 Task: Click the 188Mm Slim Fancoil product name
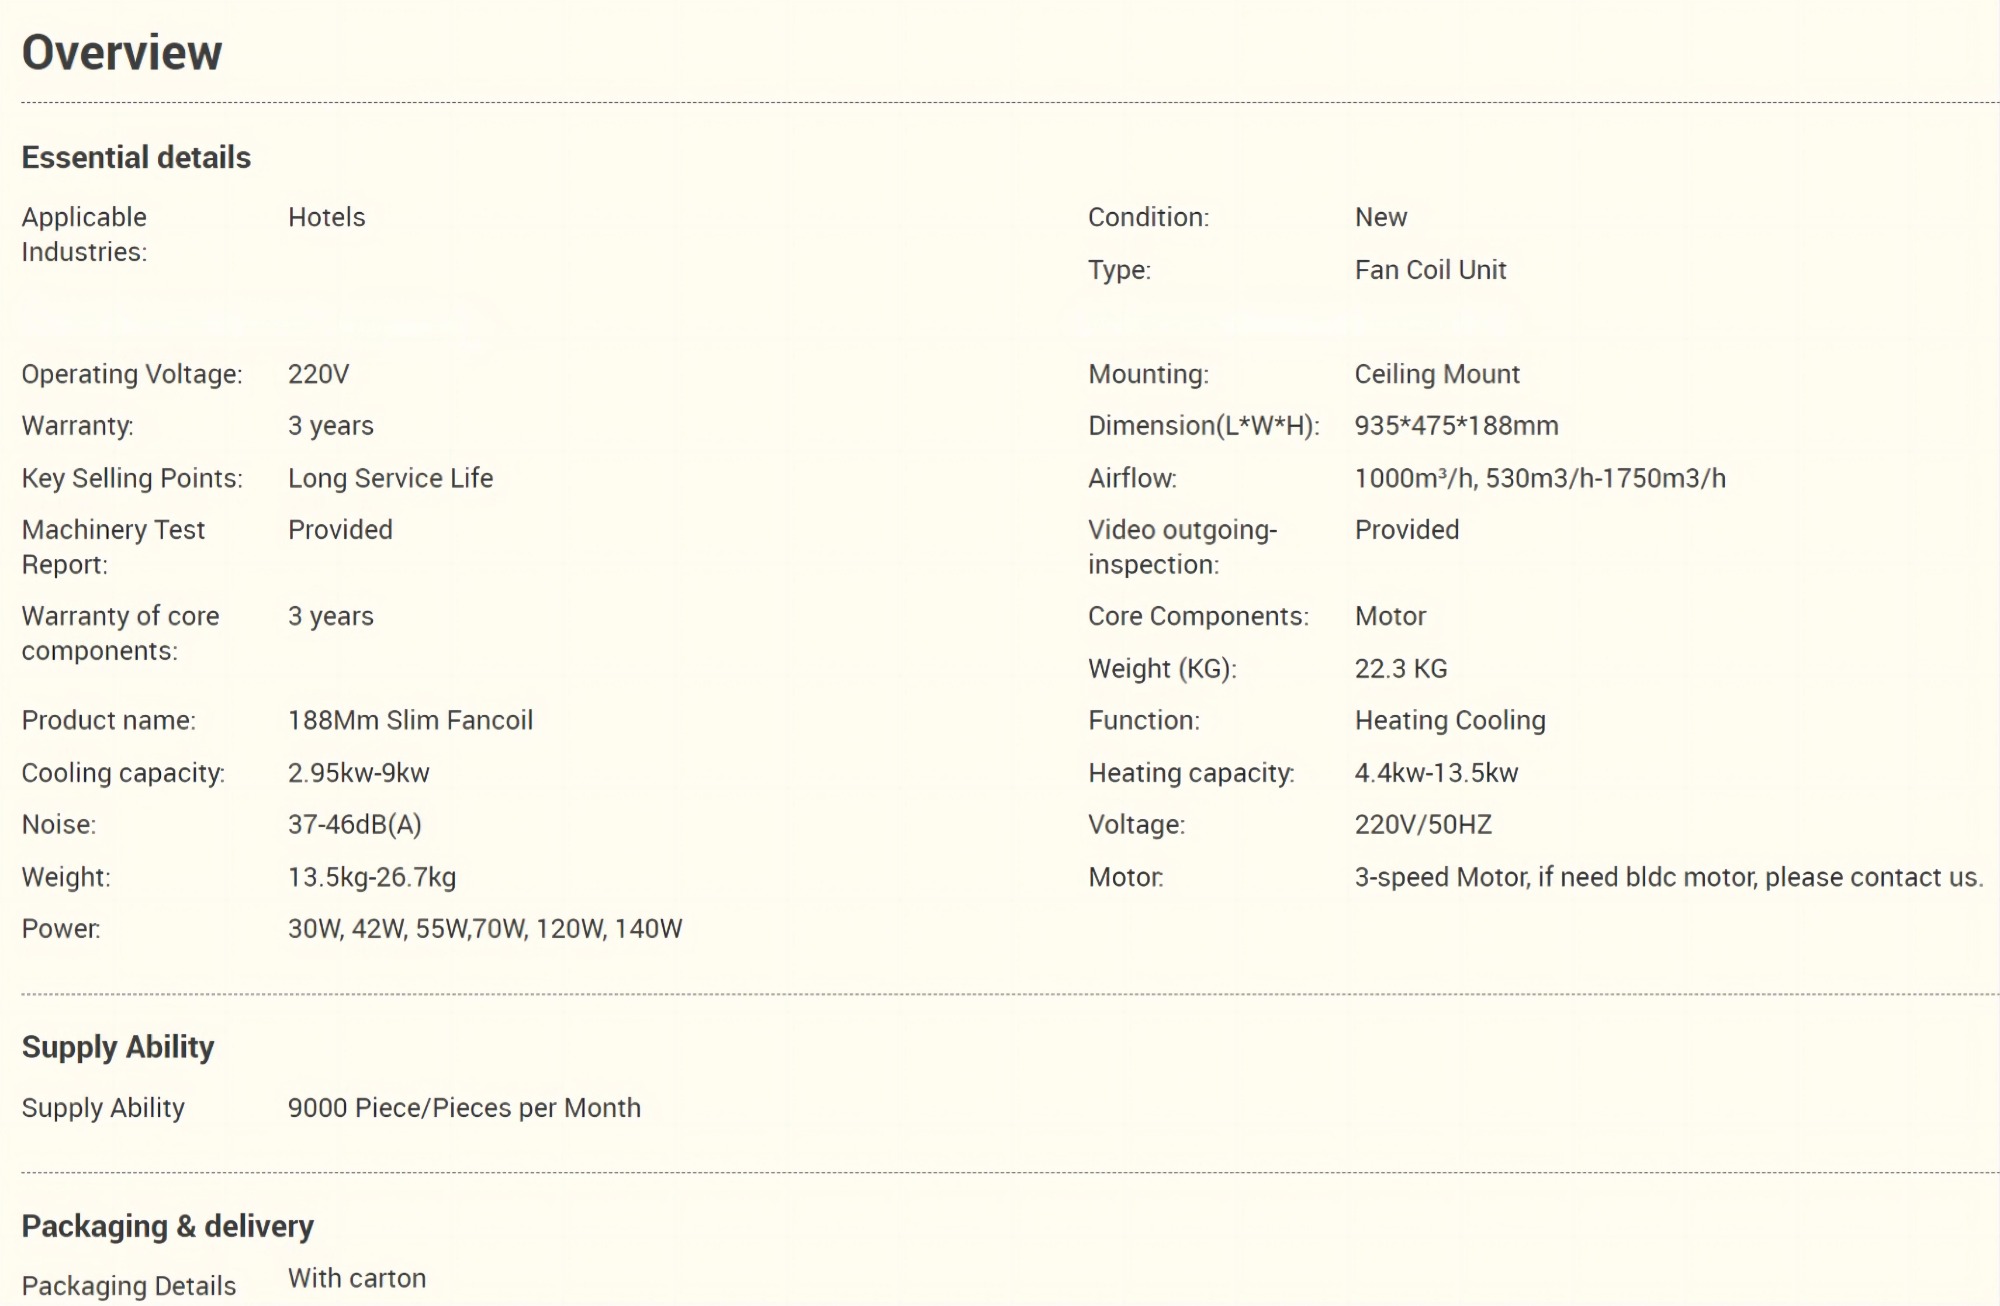coord(410,720)
